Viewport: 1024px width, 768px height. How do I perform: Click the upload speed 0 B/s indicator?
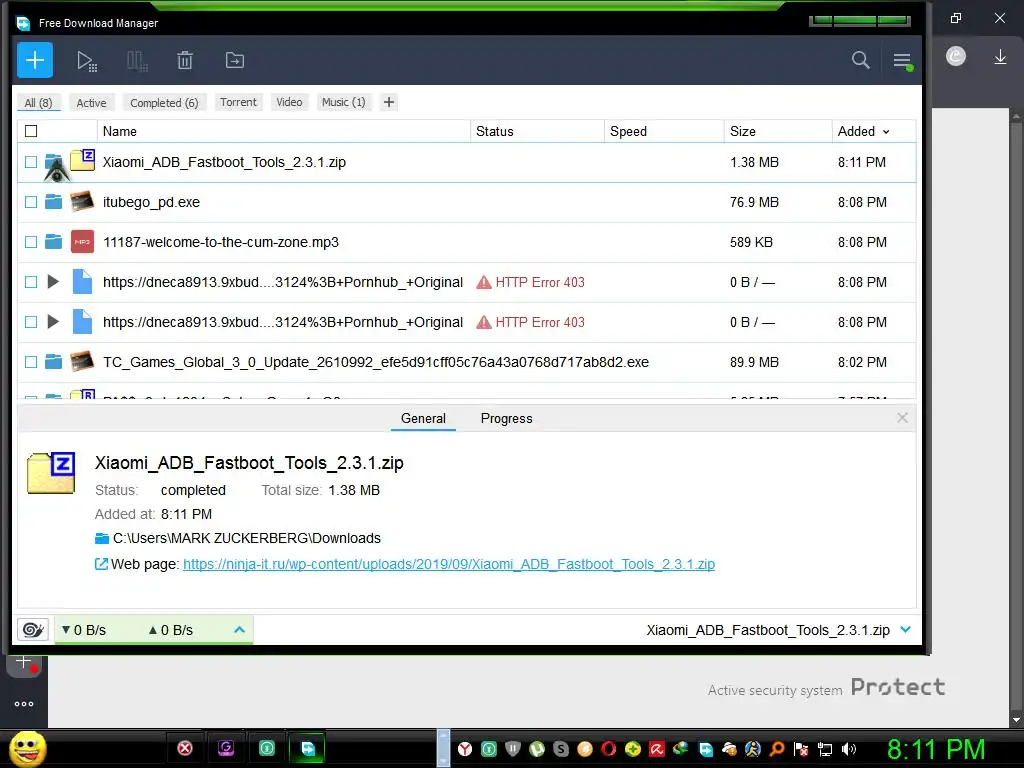pos(170,630)
